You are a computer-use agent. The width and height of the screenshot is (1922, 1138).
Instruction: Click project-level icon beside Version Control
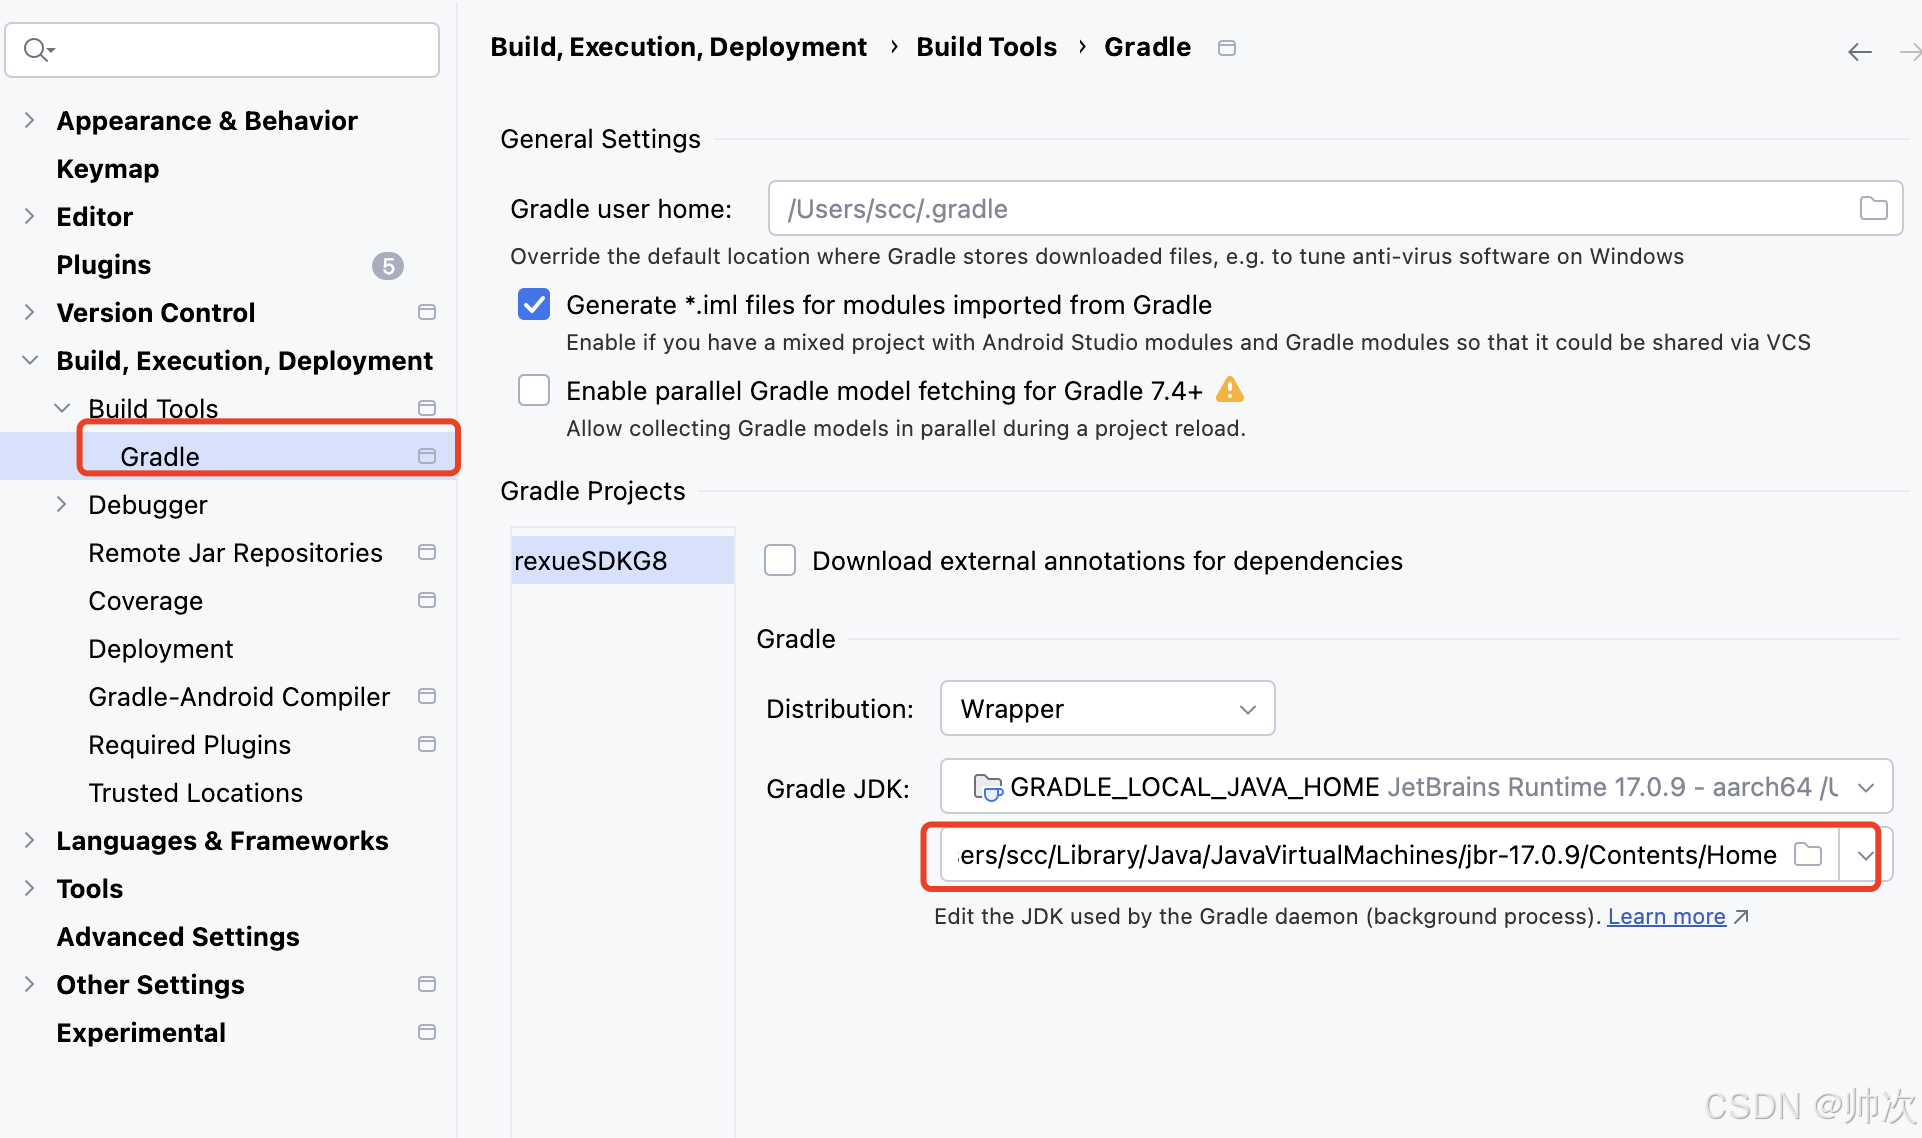click(427, 312)
